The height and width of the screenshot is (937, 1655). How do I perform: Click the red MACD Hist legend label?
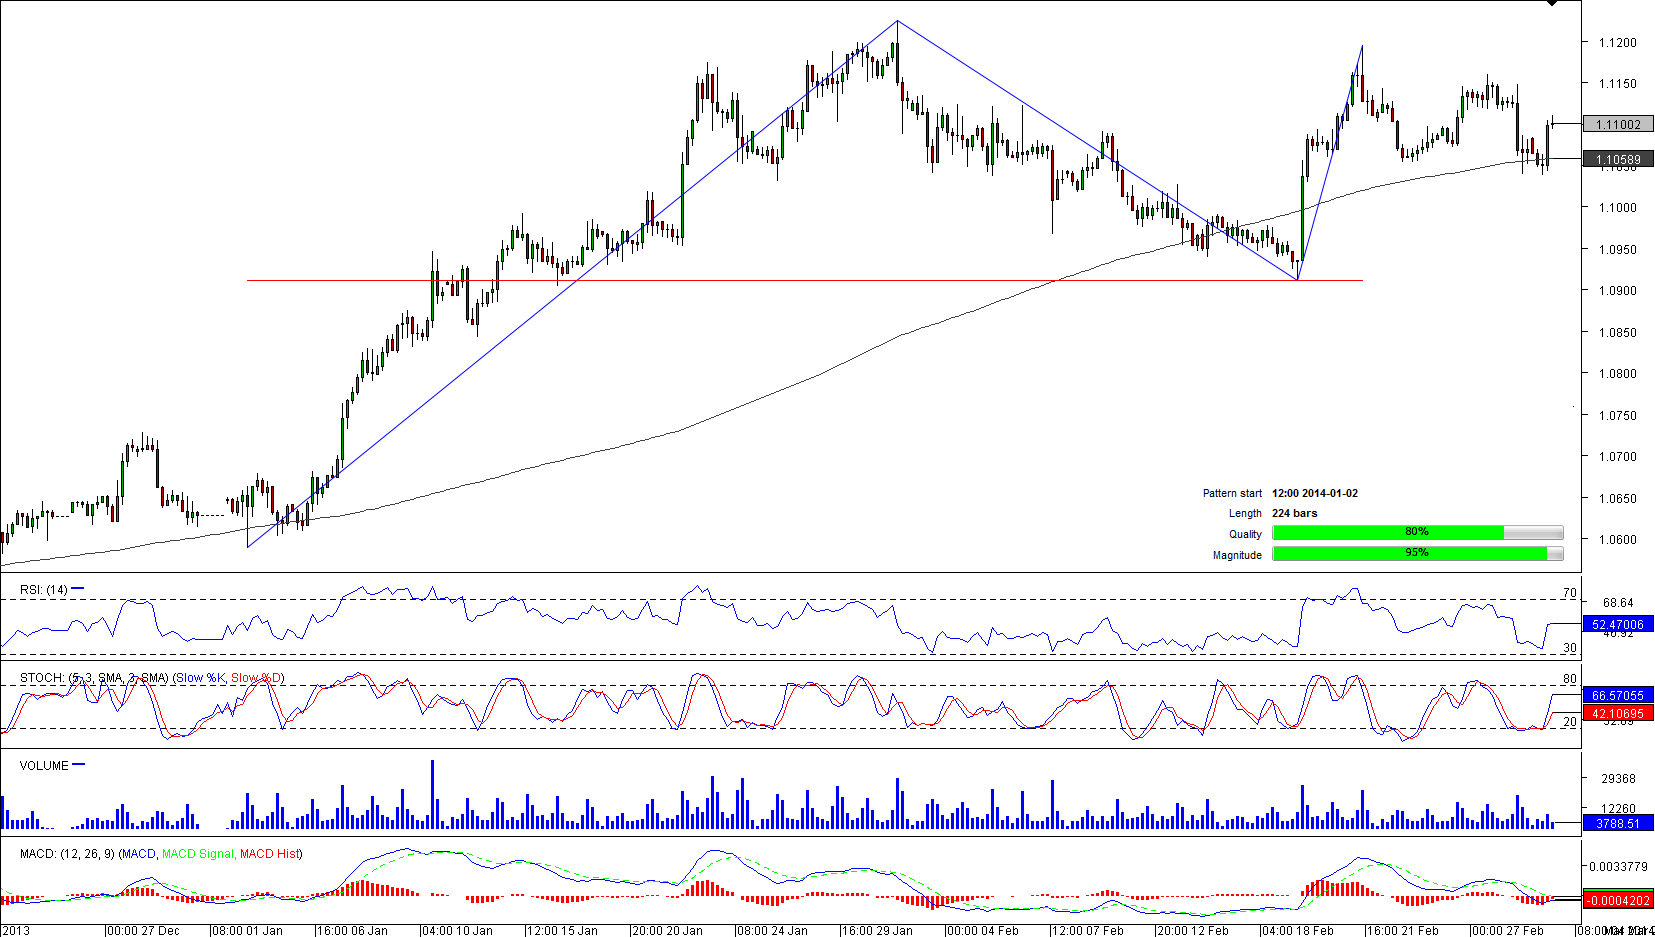pyautogui.click(x=269, y=854)
